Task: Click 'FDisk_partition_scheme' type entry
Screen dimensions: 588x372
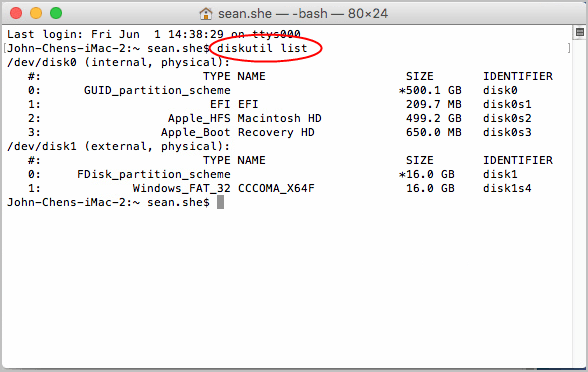Action: 154,174
